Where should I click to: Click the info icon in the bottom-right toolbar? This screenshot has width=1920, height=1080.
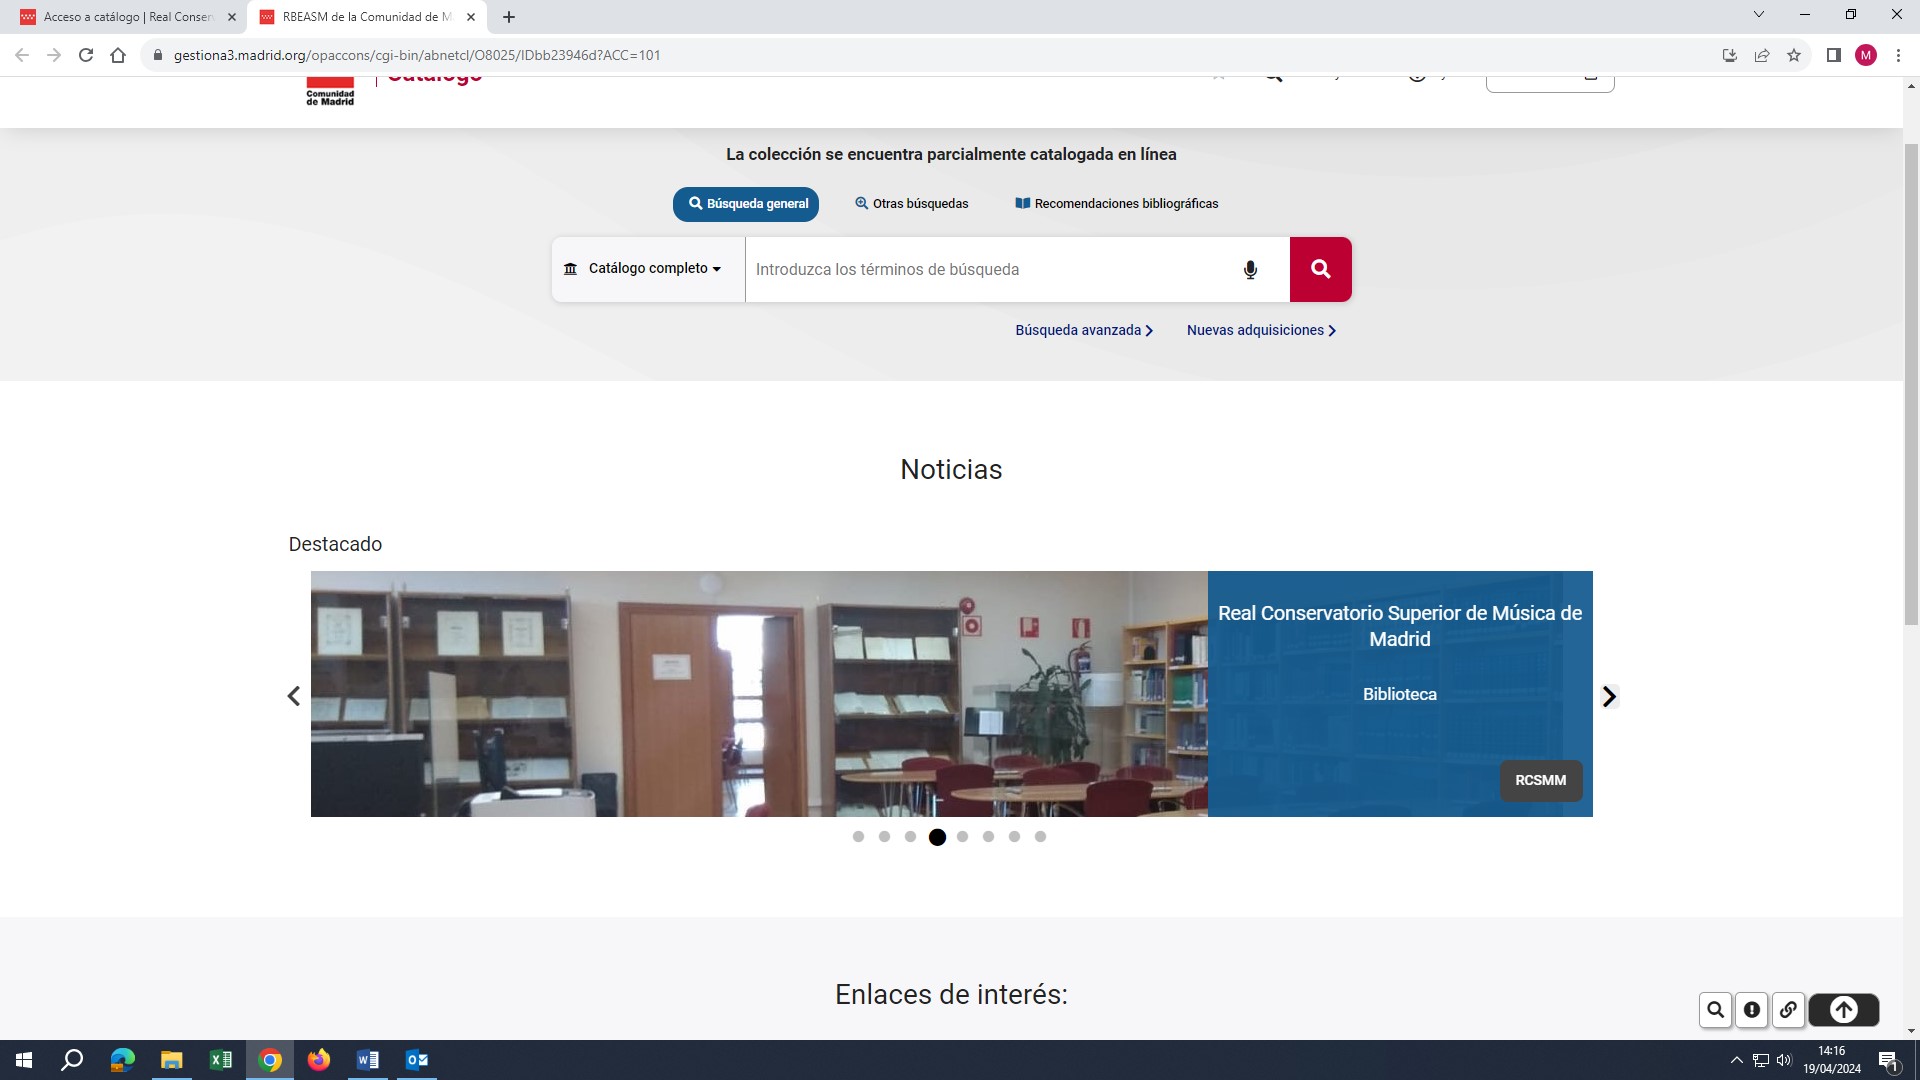tap(1751, 1010)
